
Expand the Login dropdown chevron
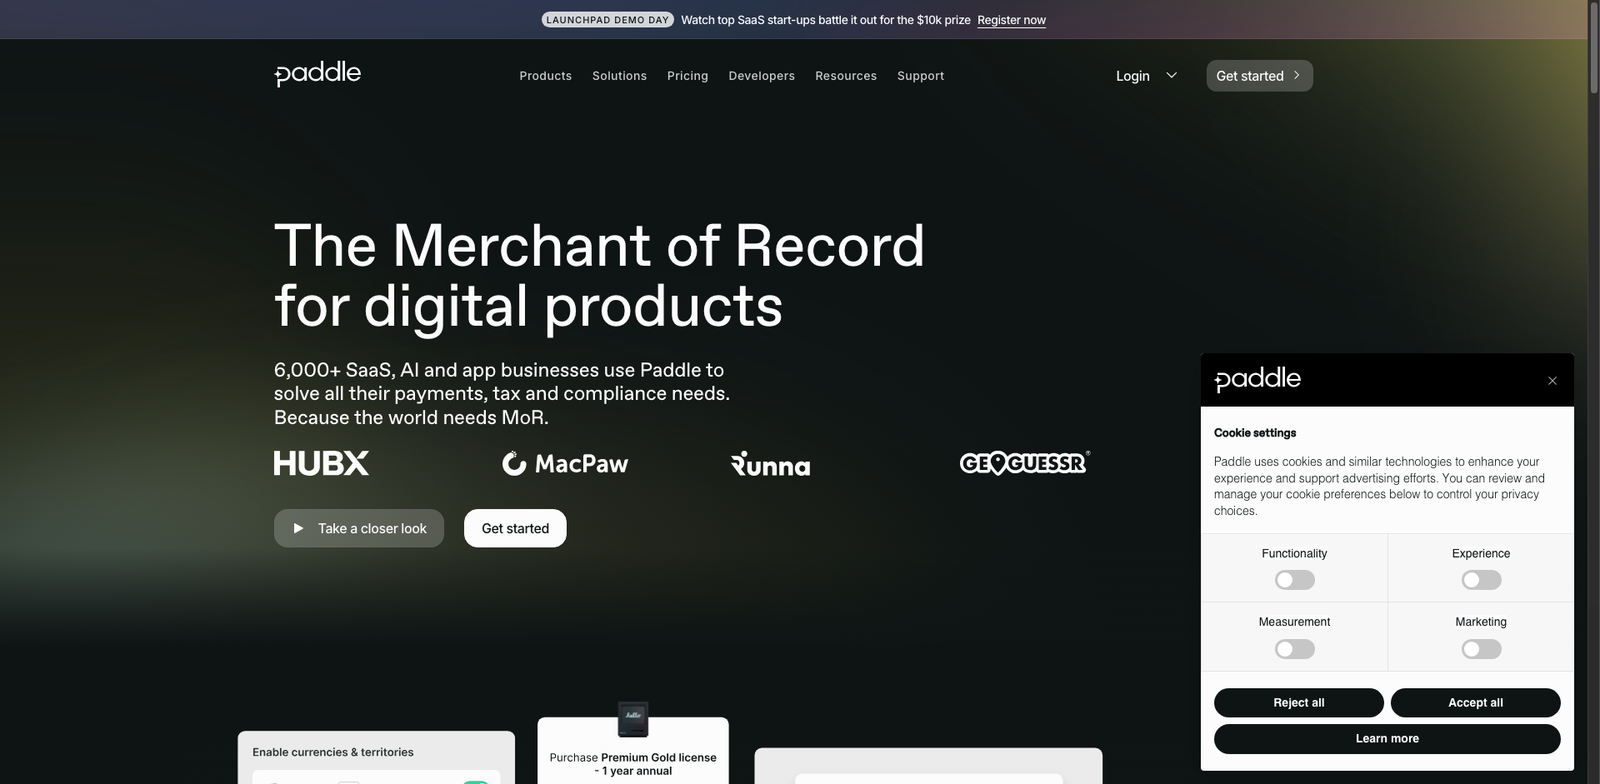coord(1171,76)
